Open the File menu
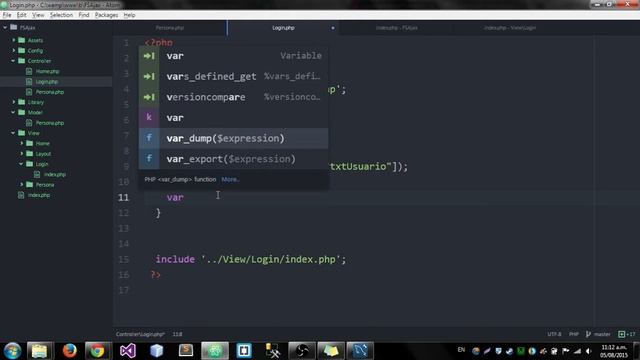 click(x=7, y=15)
